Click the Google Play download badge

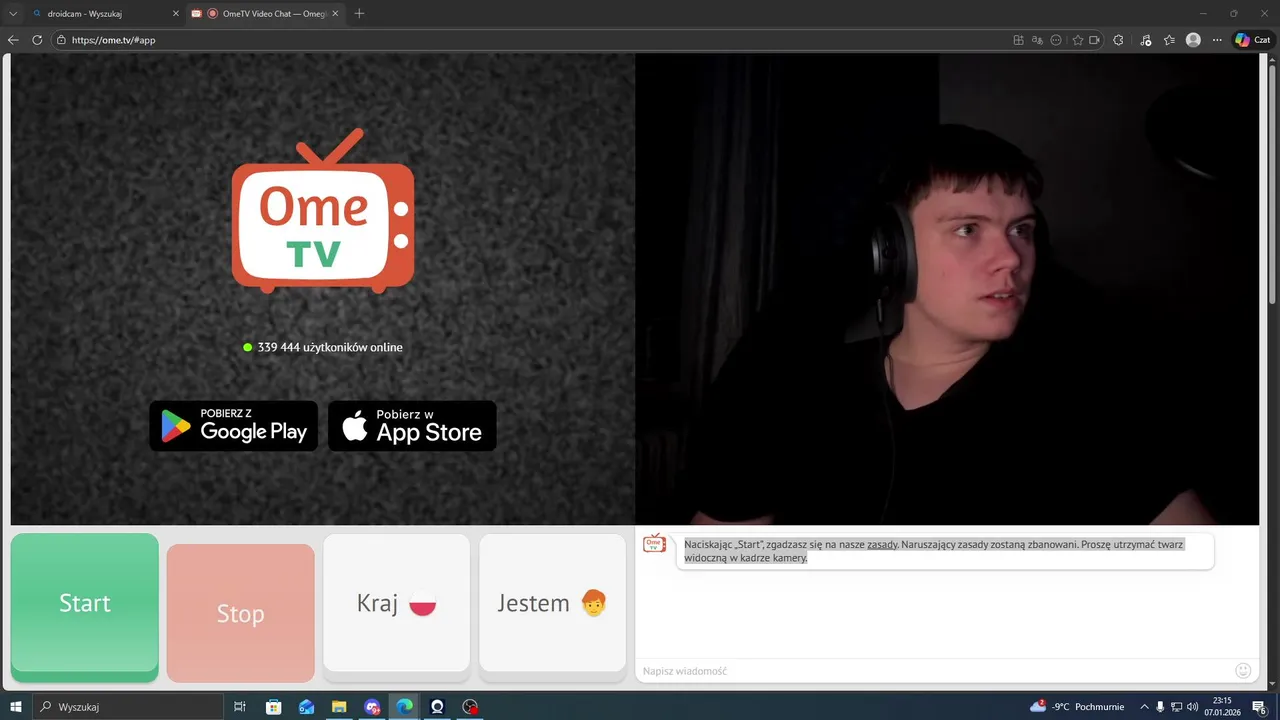coord(234,426)
